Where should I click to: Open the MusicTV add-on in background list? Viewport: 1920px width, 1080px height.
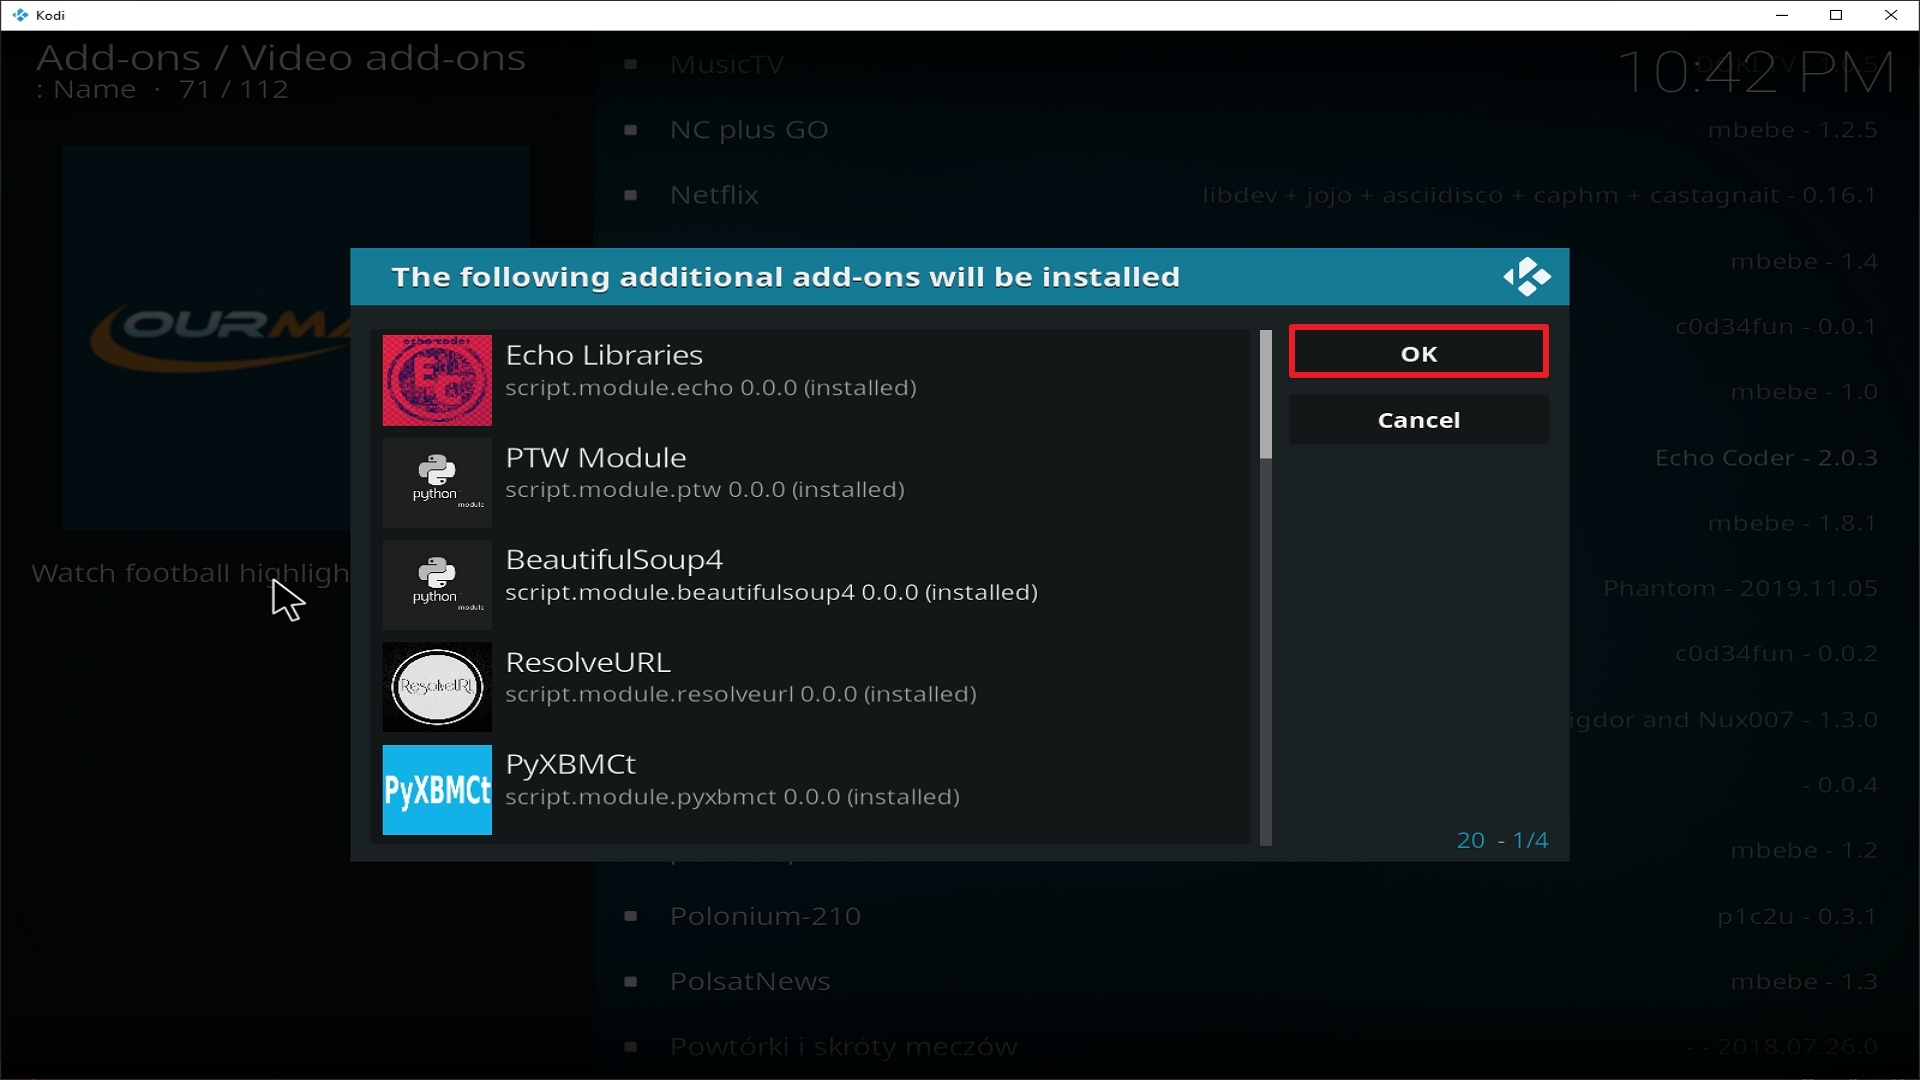(727, 65)
